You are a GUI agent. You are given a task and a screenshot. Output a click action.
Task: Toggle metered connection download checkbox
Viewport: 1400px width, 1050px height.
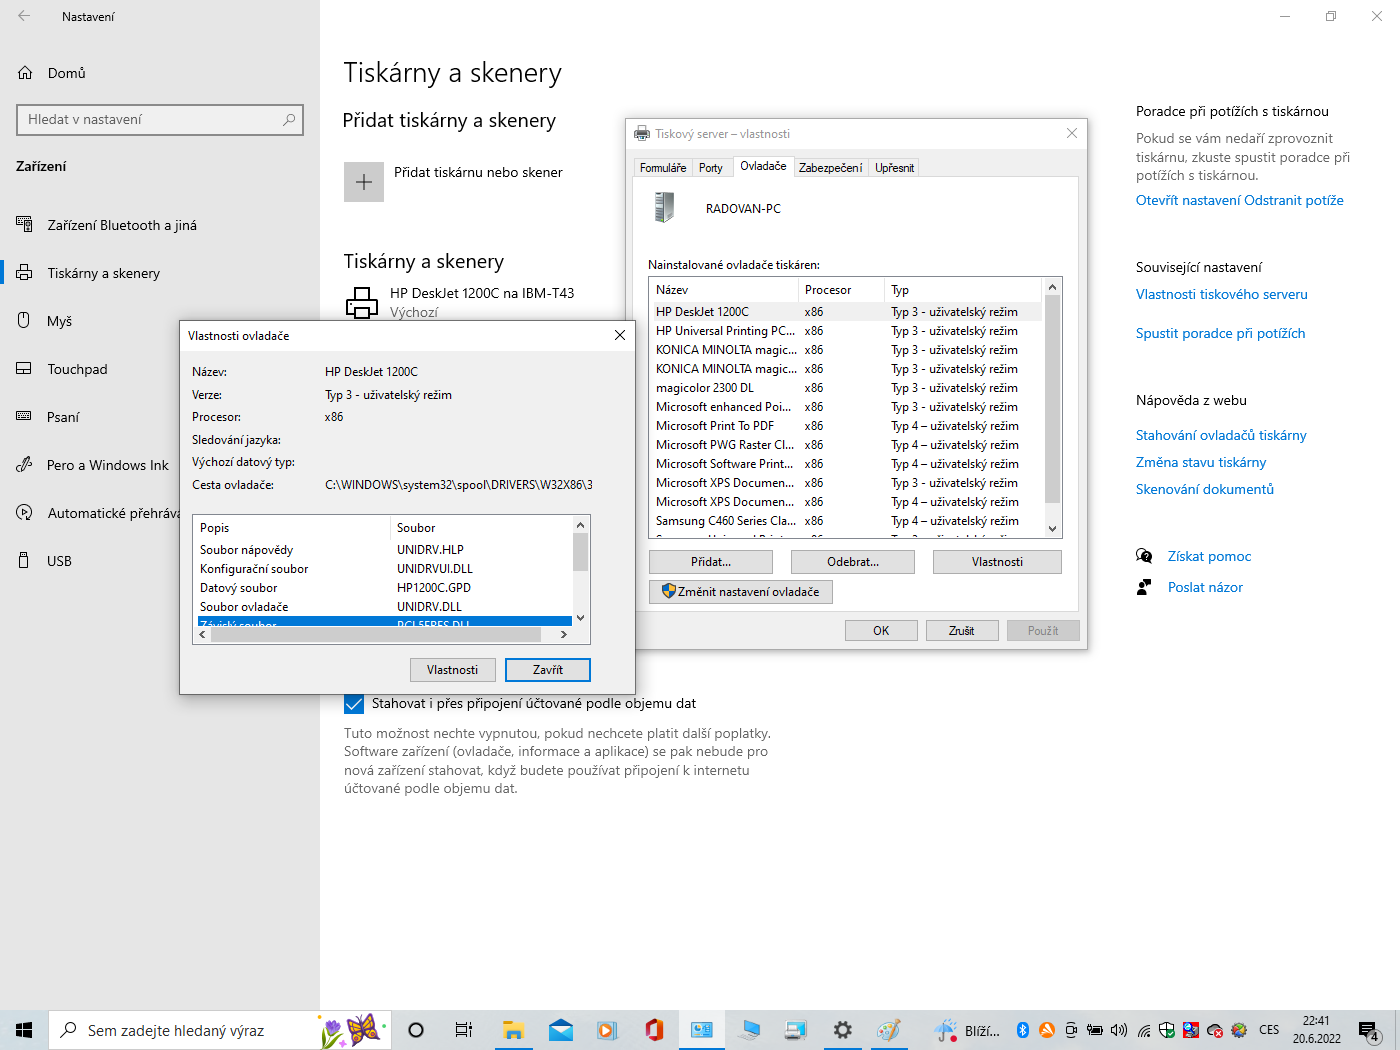(354, 704)
